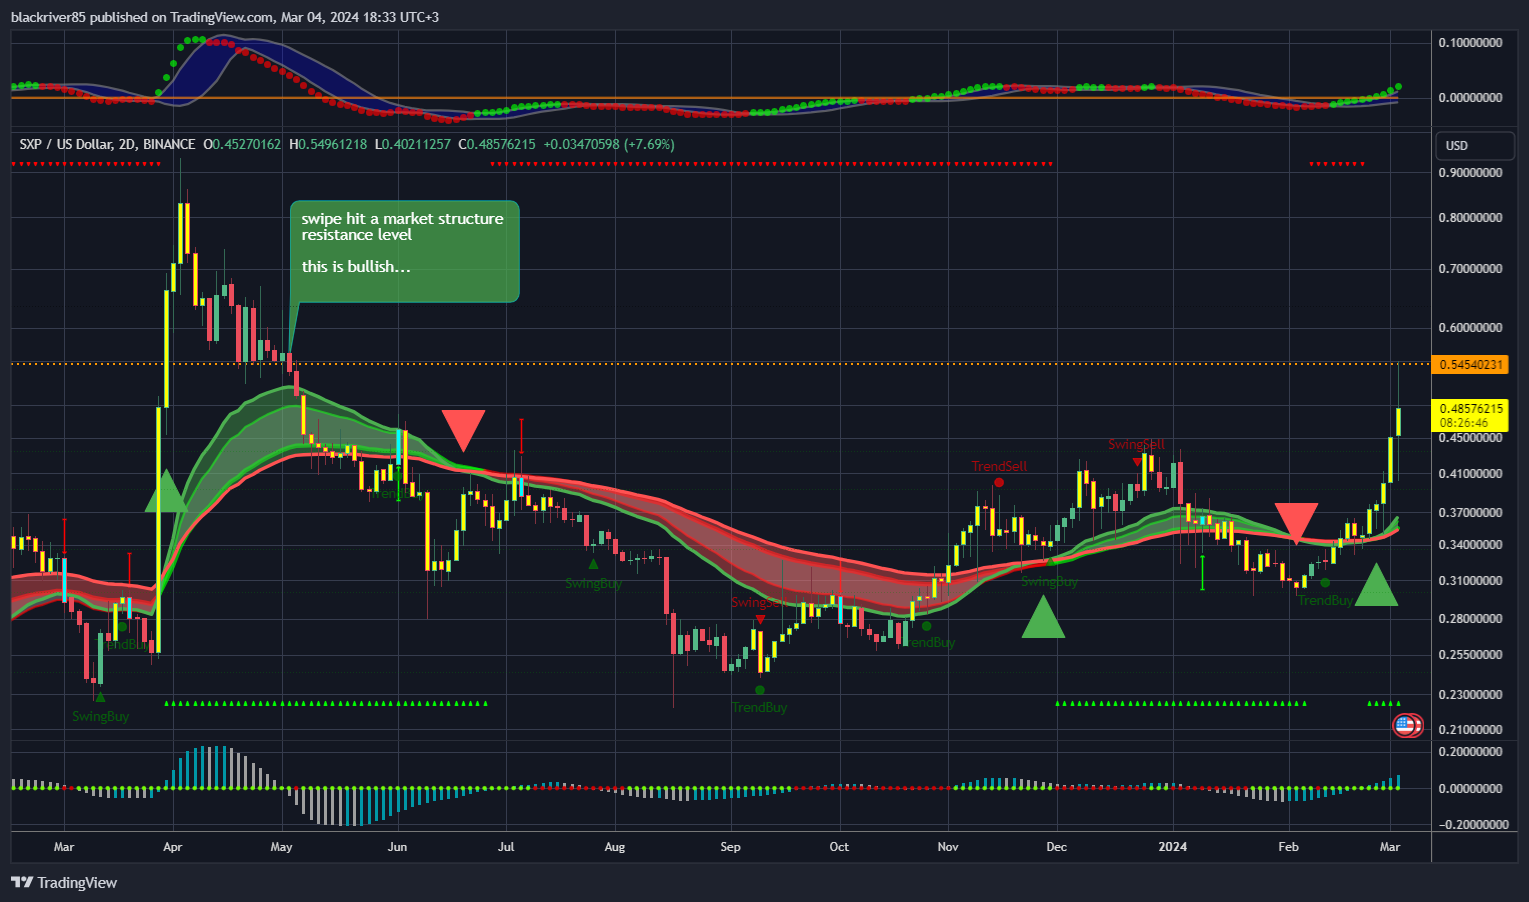Viewport: 1529px width, 902px height.
Task: Click the 0.60000000 price axis label
Action: pyautogui.click(x=1470, y=328)
